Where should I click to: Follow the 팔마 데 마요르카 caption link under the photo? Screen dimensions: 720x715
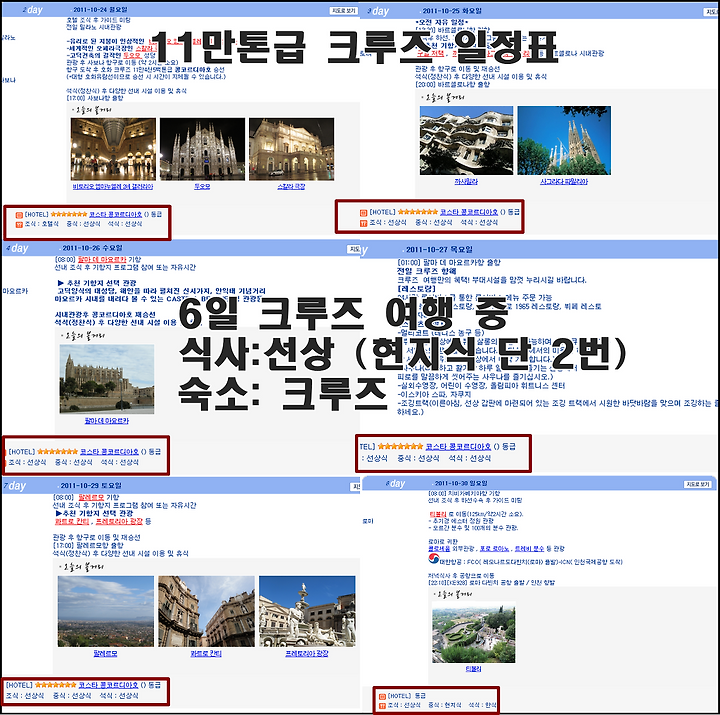107,421
